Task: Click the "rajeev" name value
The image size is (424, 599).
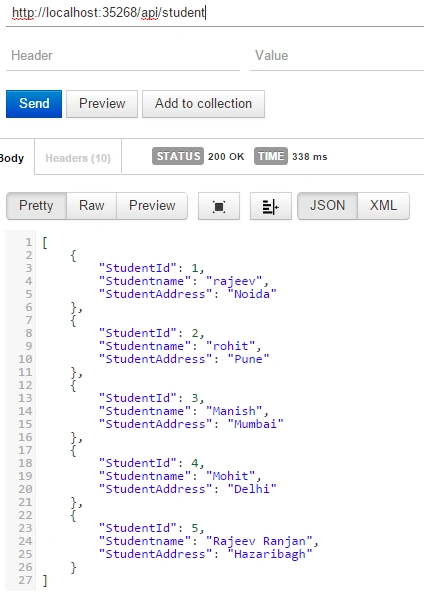Action: pyautogui.click(x=234, y=281)
